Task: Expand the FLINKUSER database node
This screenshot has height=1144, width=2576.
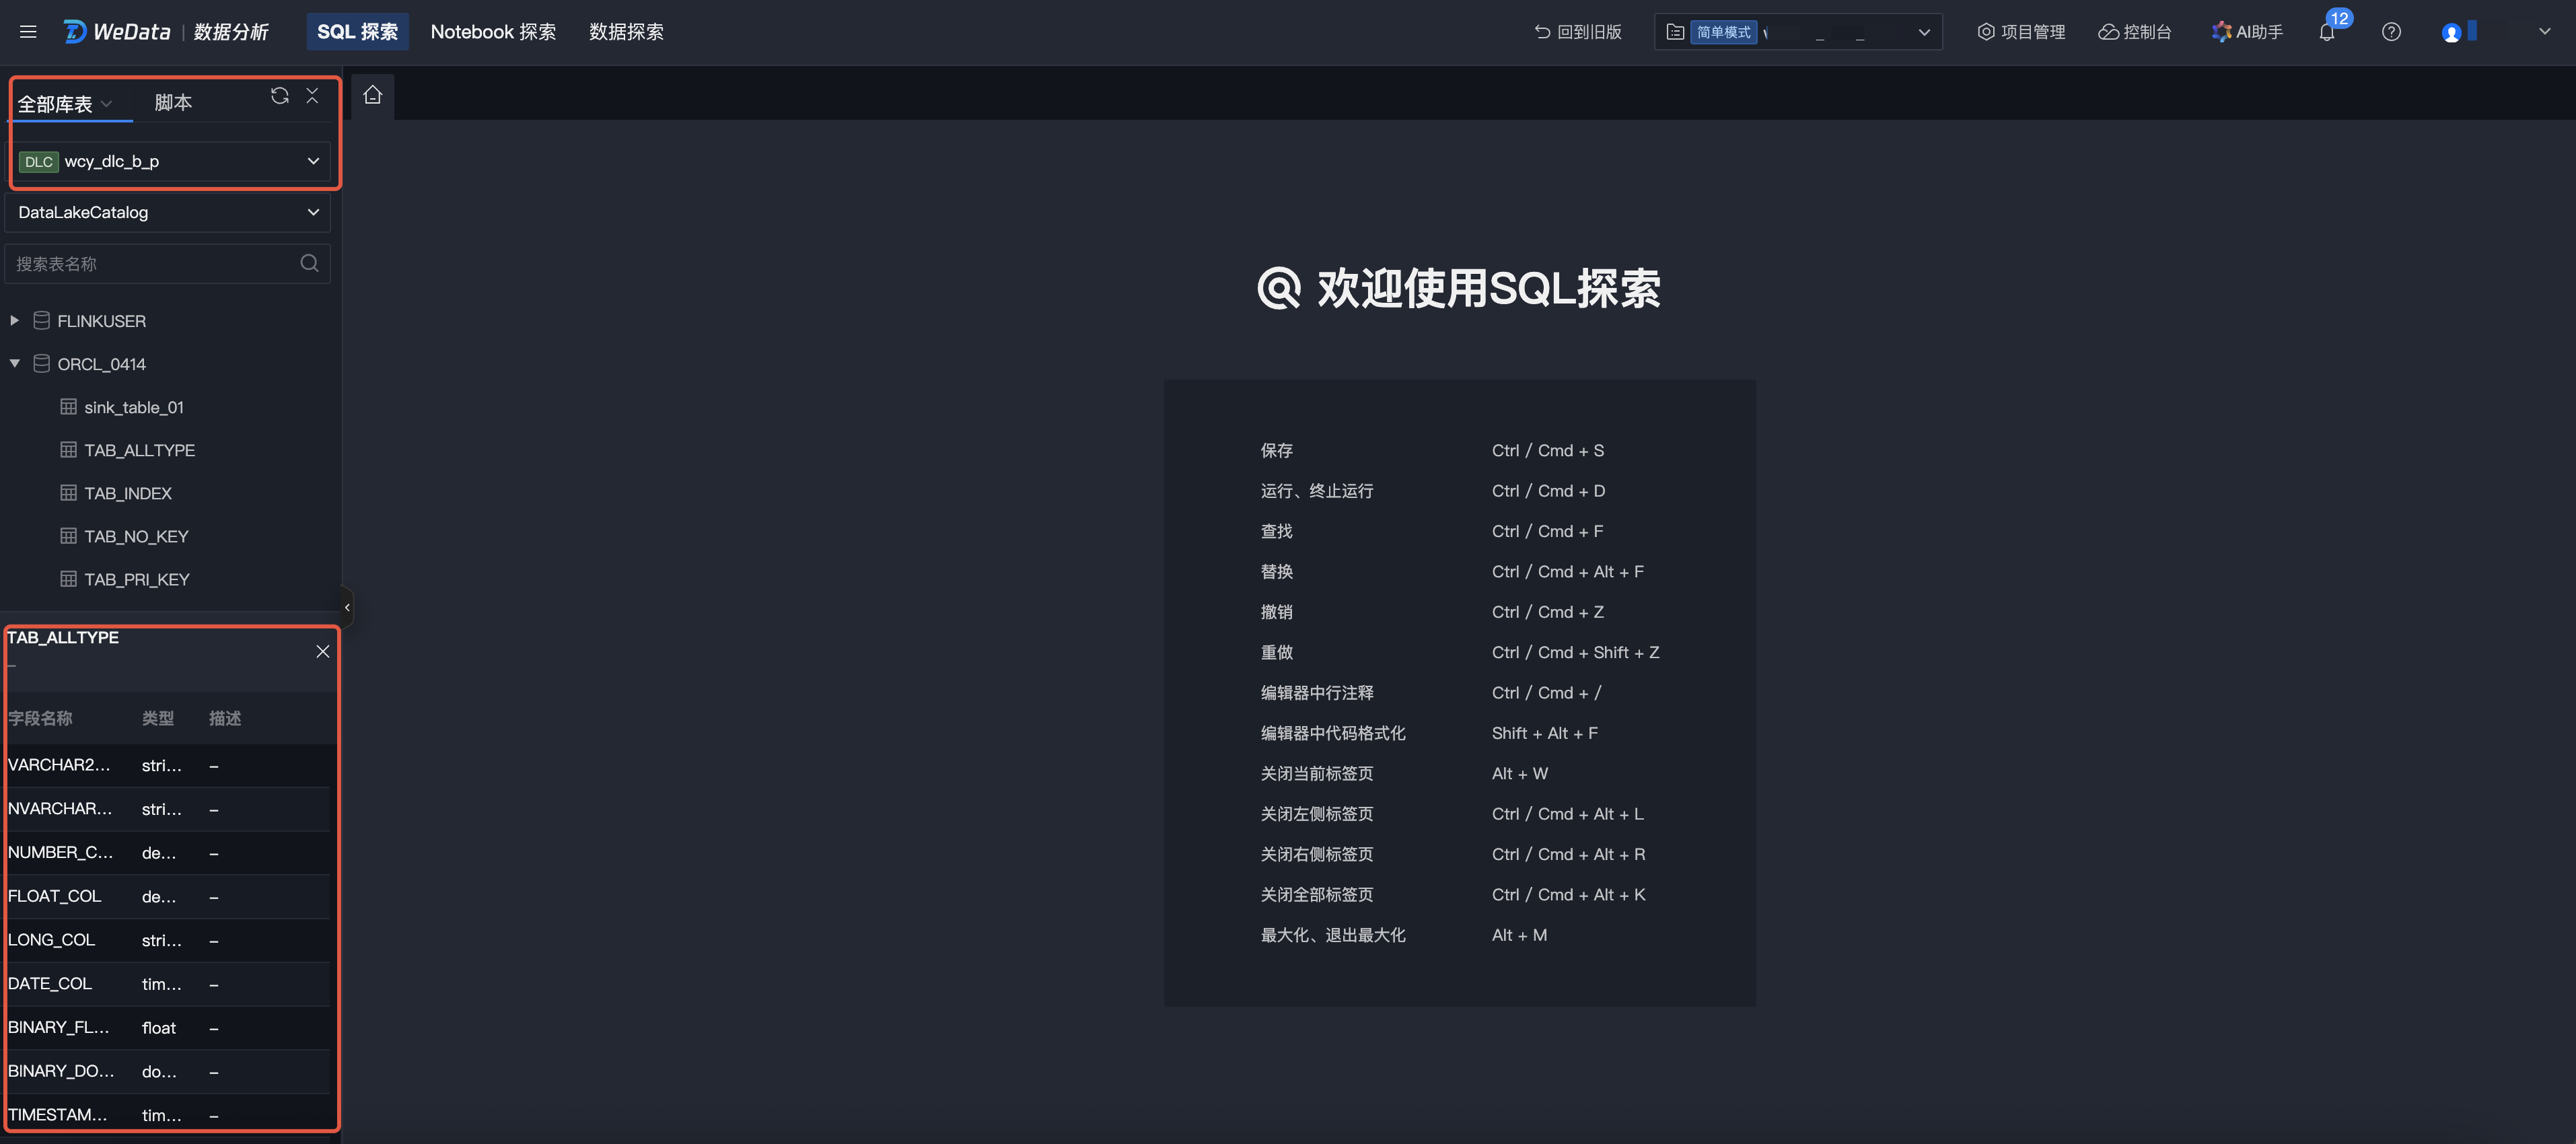Action: (x=14, y=321)
